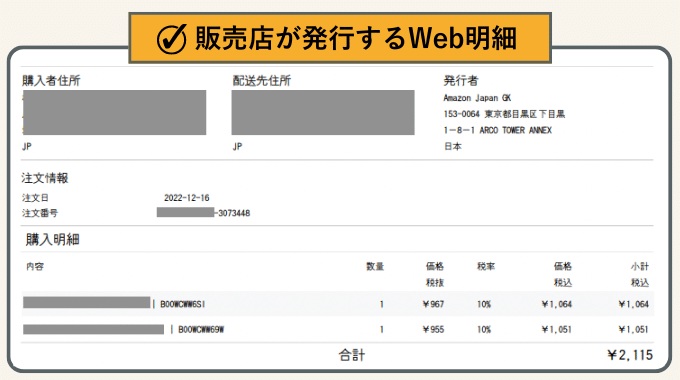Click the checkmark icon in the orange header
This screenshot has height=380, width=680.
click(171, 38)
